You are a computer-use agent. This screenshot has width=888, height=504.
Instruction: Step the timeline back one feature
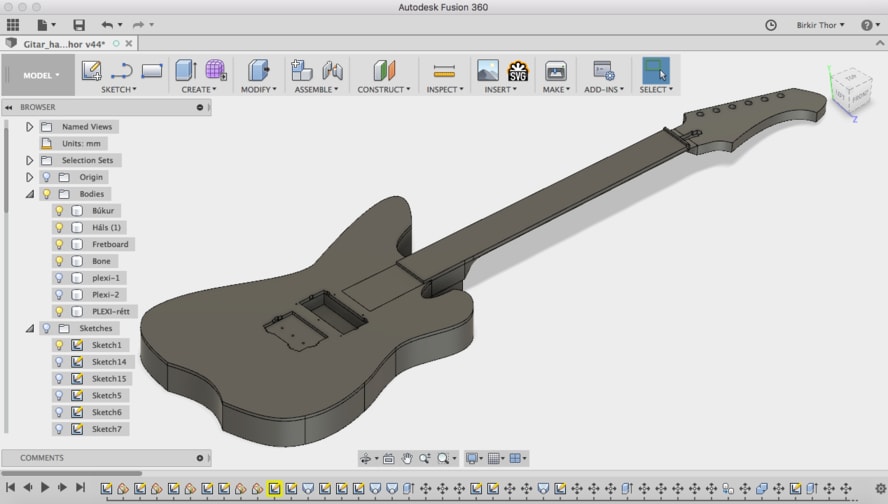(x=28, y=487)
